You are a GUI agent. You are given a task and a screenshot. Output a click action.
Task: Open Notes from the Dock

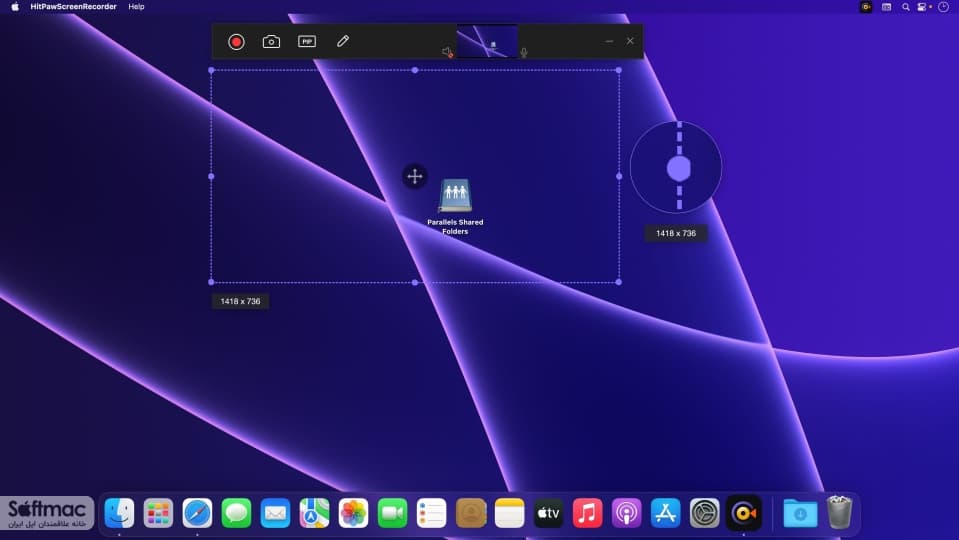click(x=509, y=512)
